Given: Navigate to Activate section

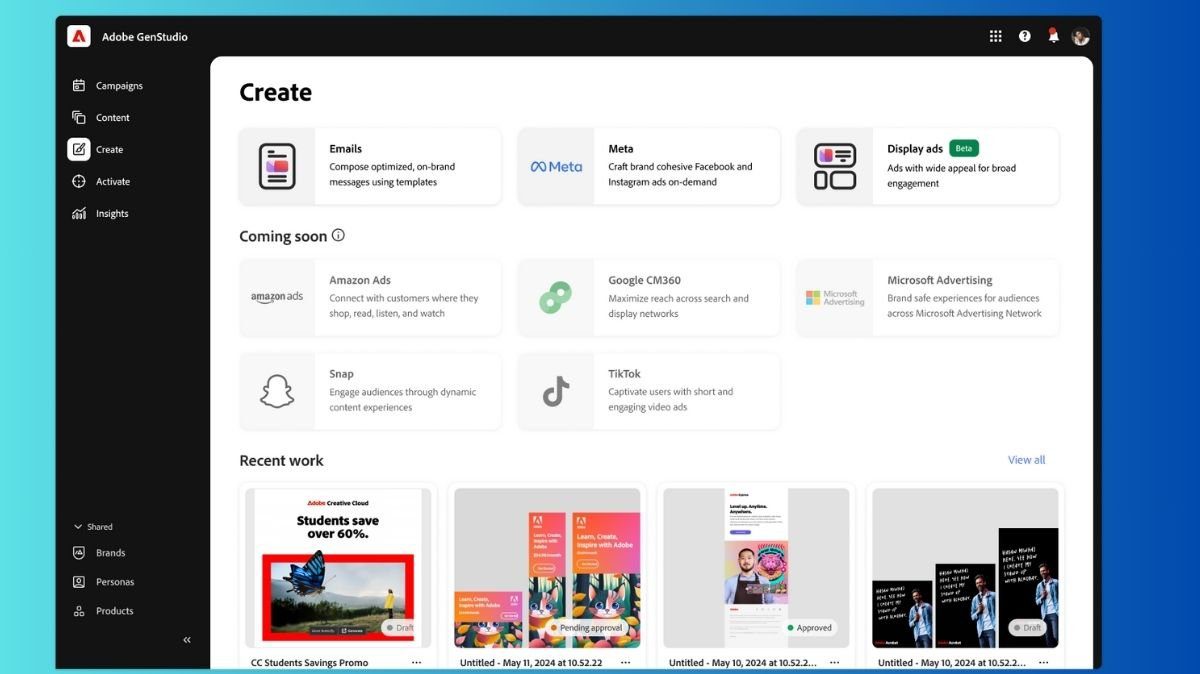Looking at the screenshot, I should [x=112, y=182].
